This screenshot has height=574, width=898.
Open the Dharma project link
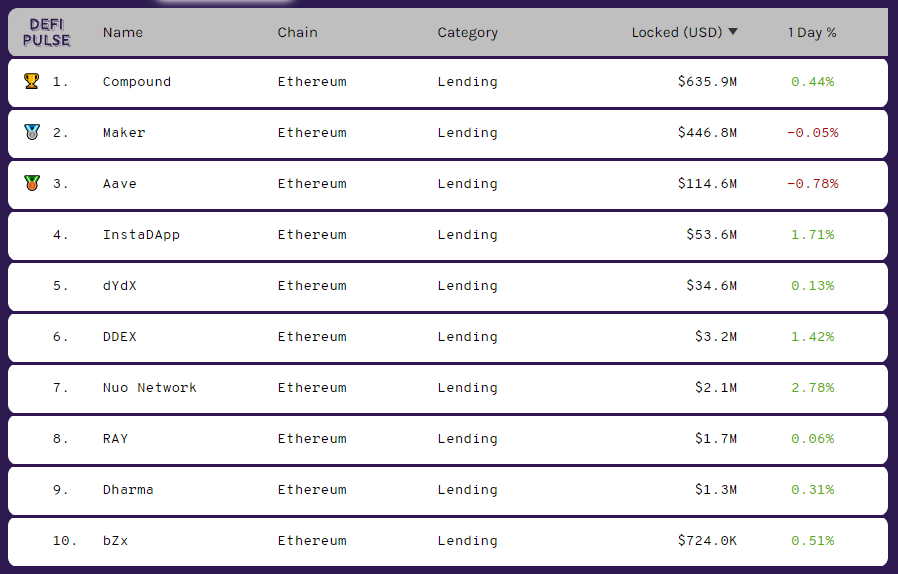pyautogui.click(x=128, y=490)
